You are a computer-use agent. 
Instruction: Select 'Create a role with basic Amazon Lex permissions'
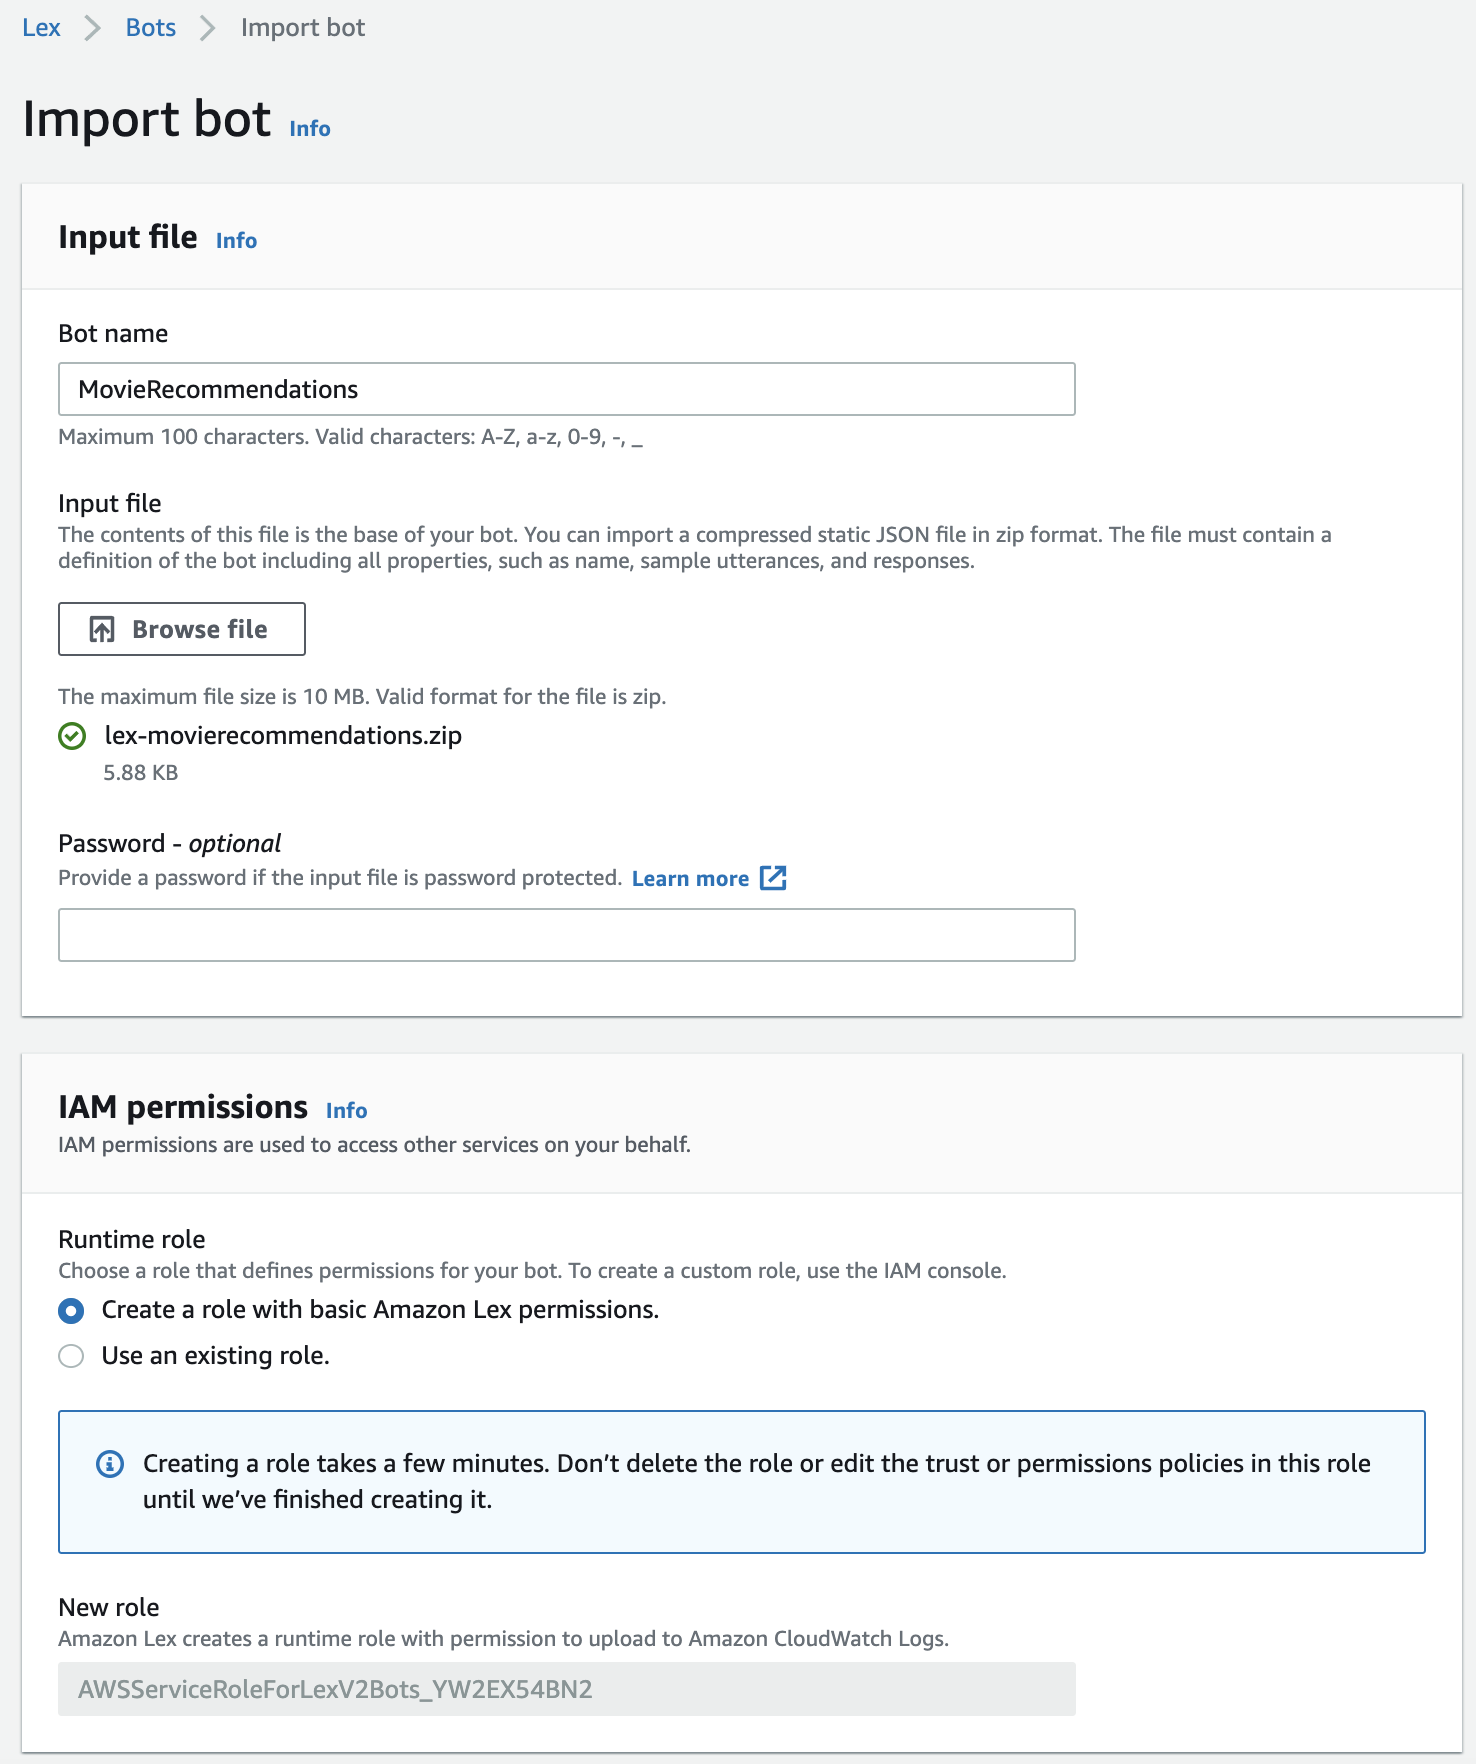pyautogui.click(x=71, y=1310)
